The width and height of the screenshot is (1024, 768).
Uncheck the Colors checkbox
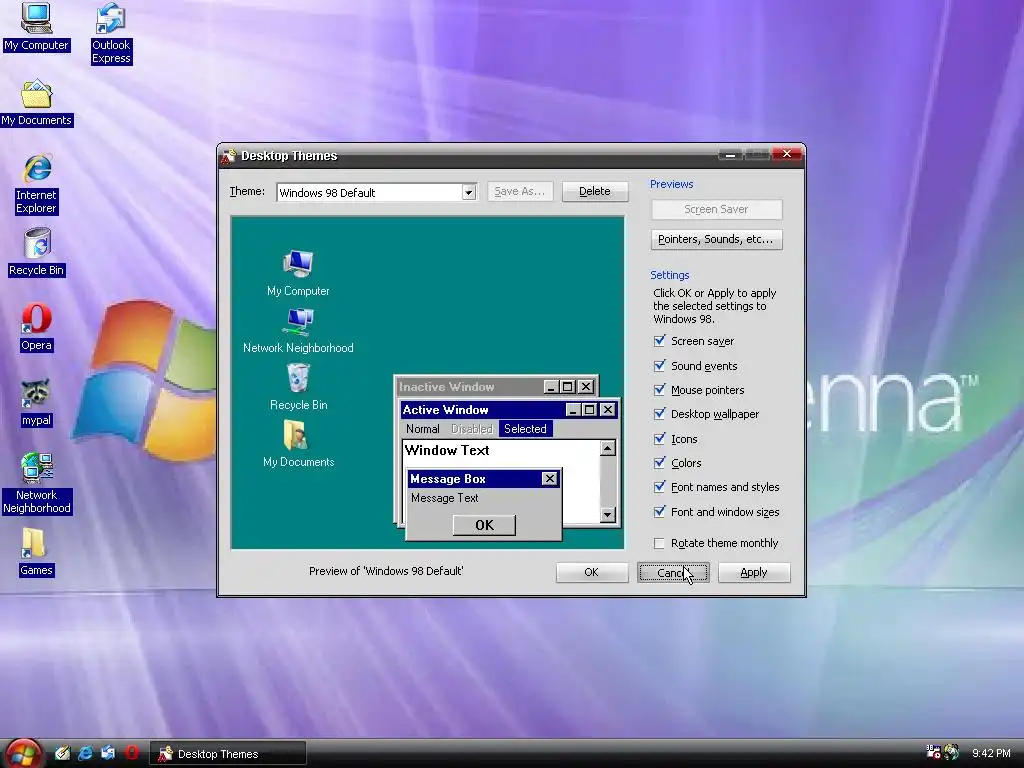click(660, 463)
